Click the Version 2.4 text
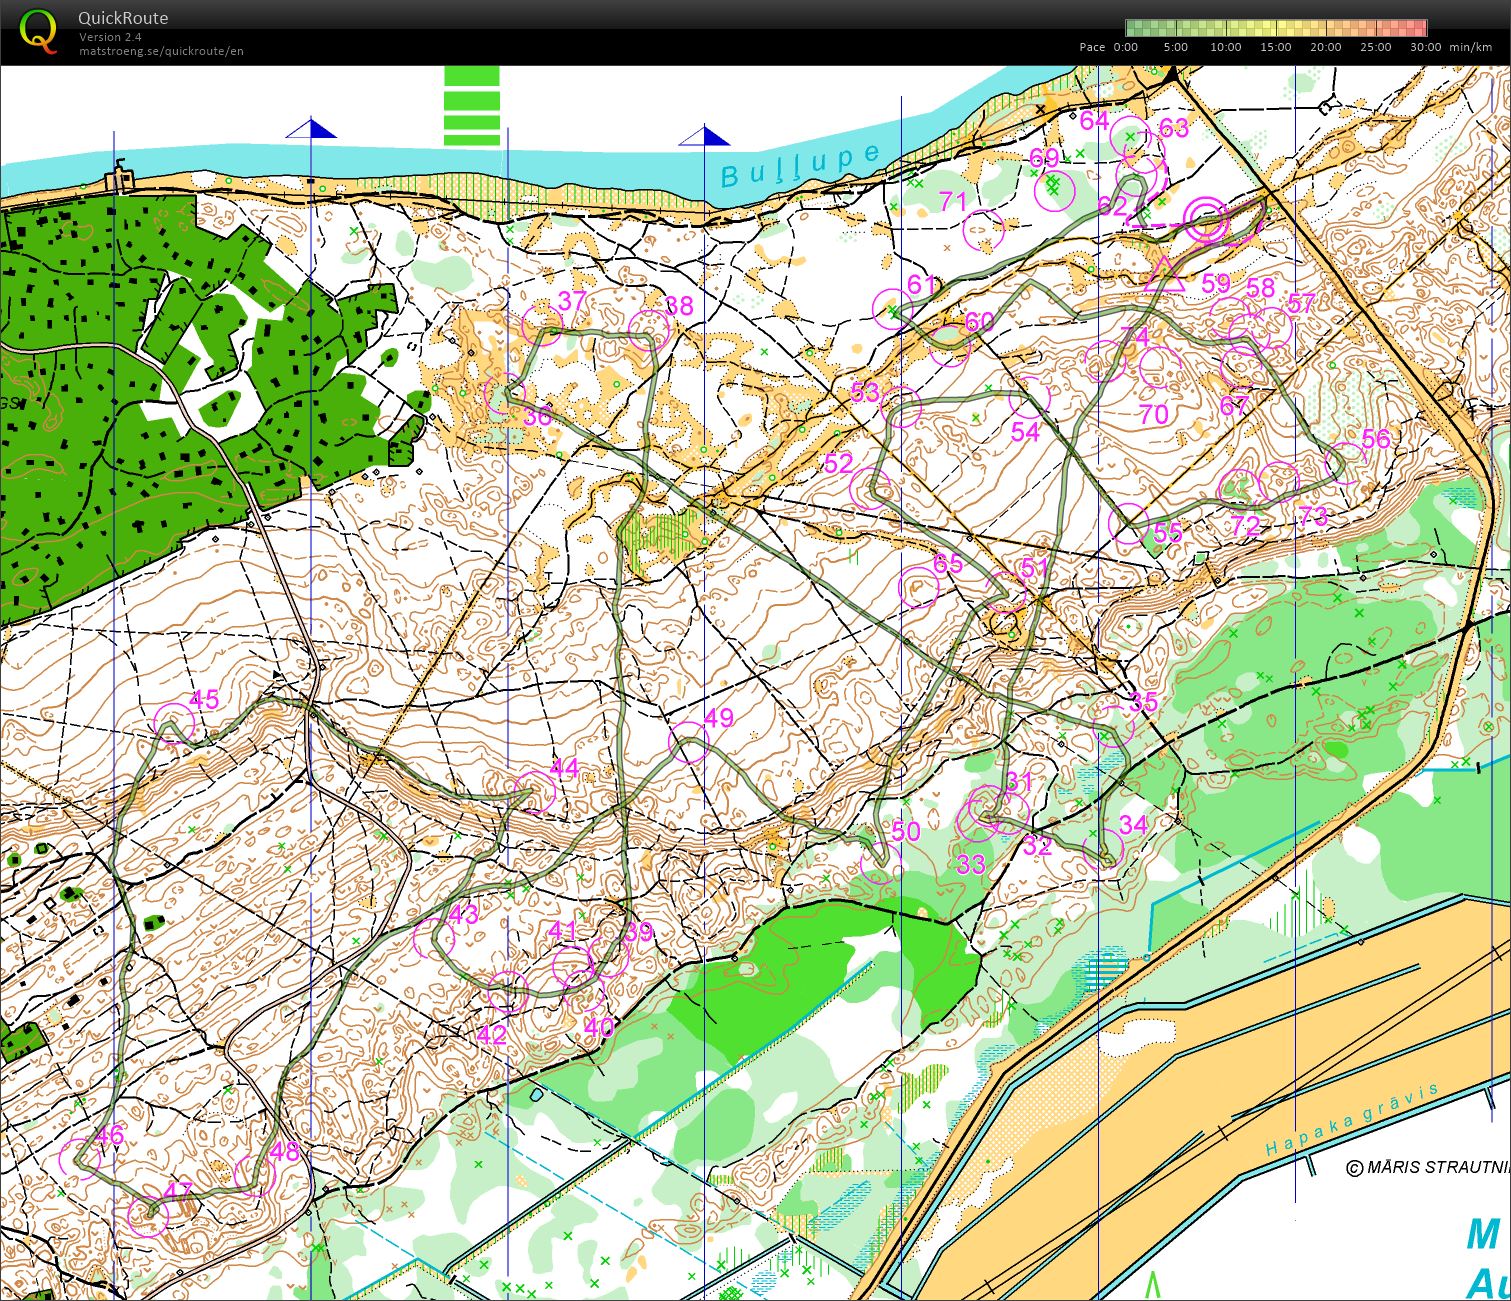Image resolution: width=1511 pixels, height=1301 pixels. tap(110, 37)
